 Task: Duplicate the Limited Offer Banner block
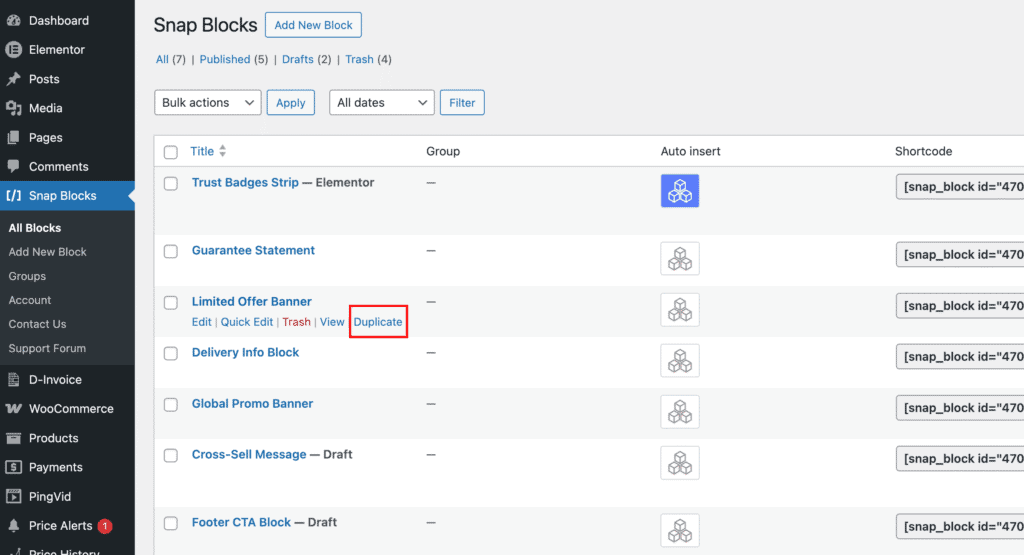[x=378, y=322]
